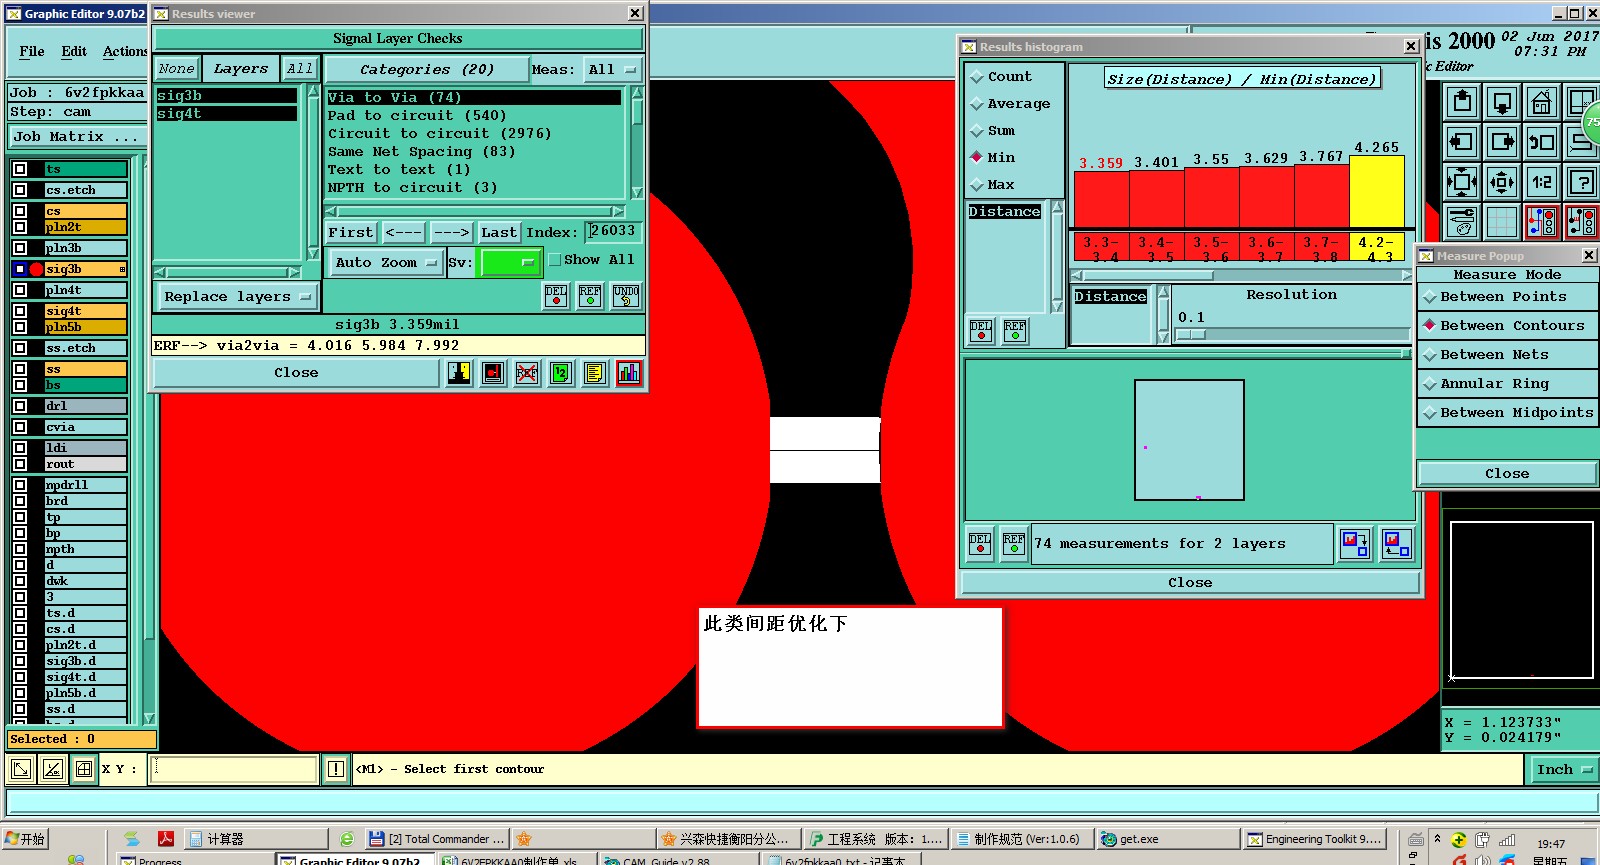Click the crossed-out REF icon in Results viewer
This screenshot has height=865, width=1600.
point(527,373)
